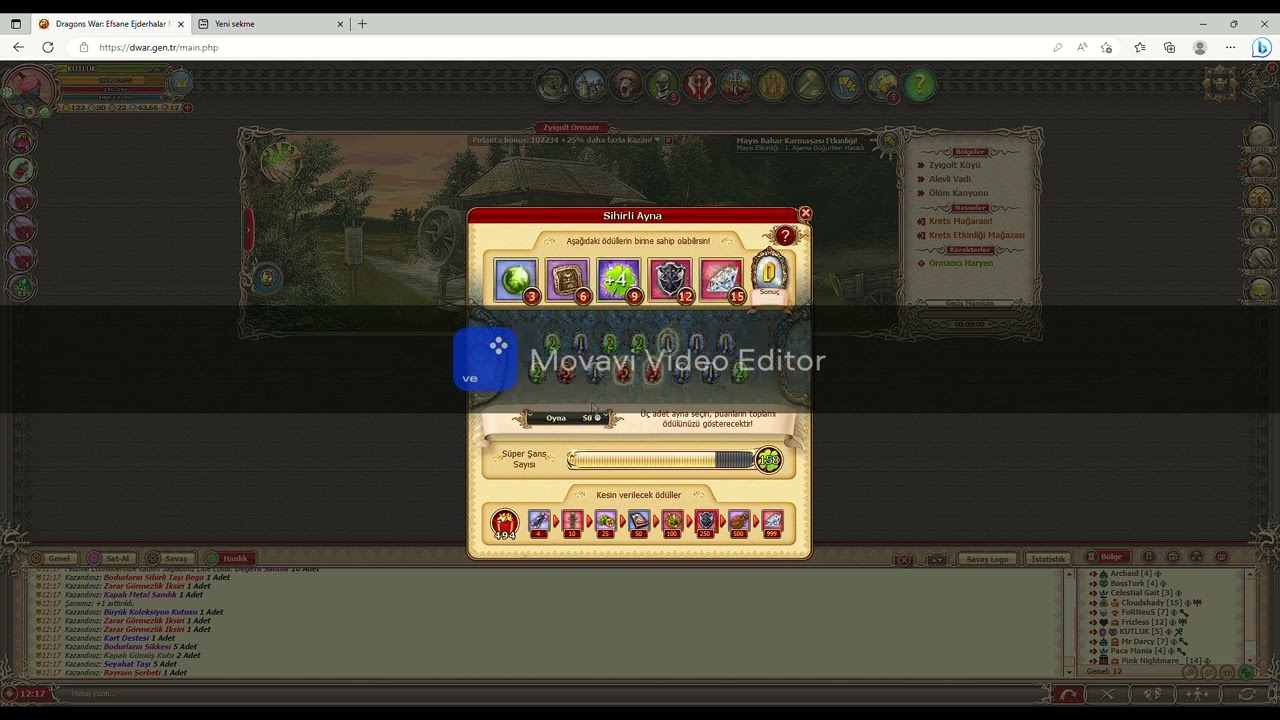Travel to Ölüm Kanyonu
Image resolution: width=1280 pixels, height=720 pixels.
(958, 193)
